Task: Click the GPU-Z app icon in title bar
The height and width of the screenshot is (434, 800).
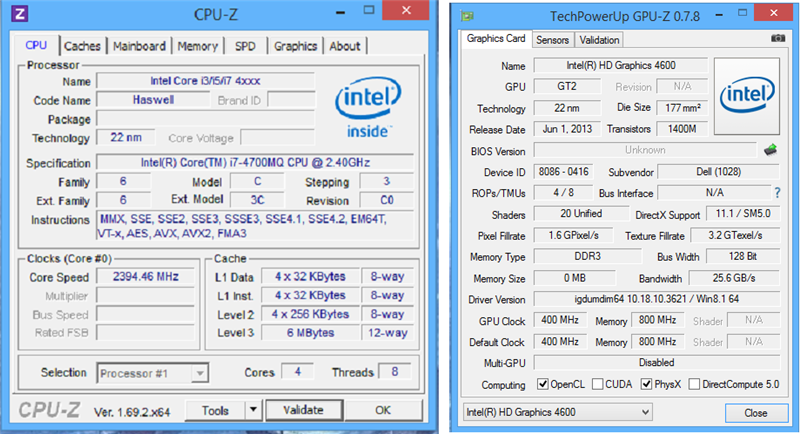Action: coord(467,16)
